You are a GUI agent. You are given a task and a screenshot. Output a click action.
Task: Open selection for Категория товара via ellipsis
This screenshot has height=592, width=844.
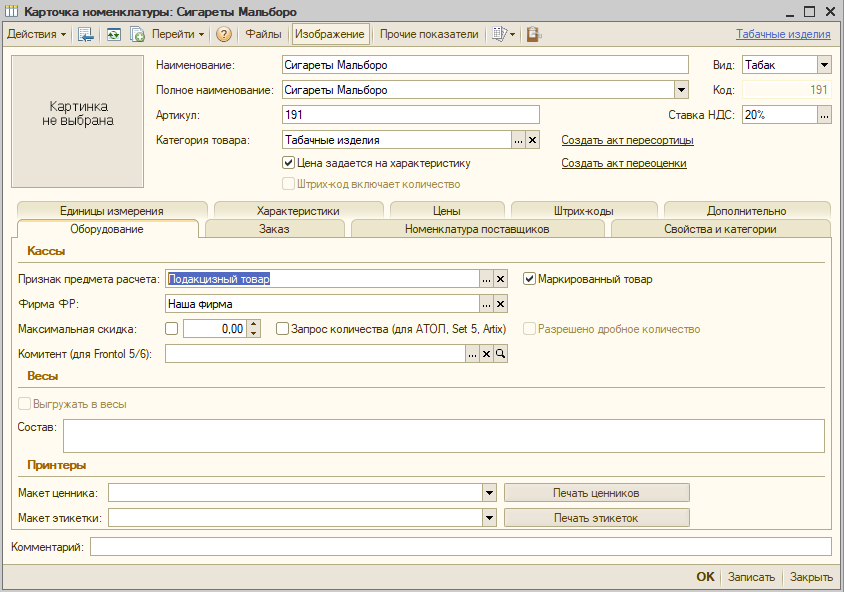click(518, 140)
